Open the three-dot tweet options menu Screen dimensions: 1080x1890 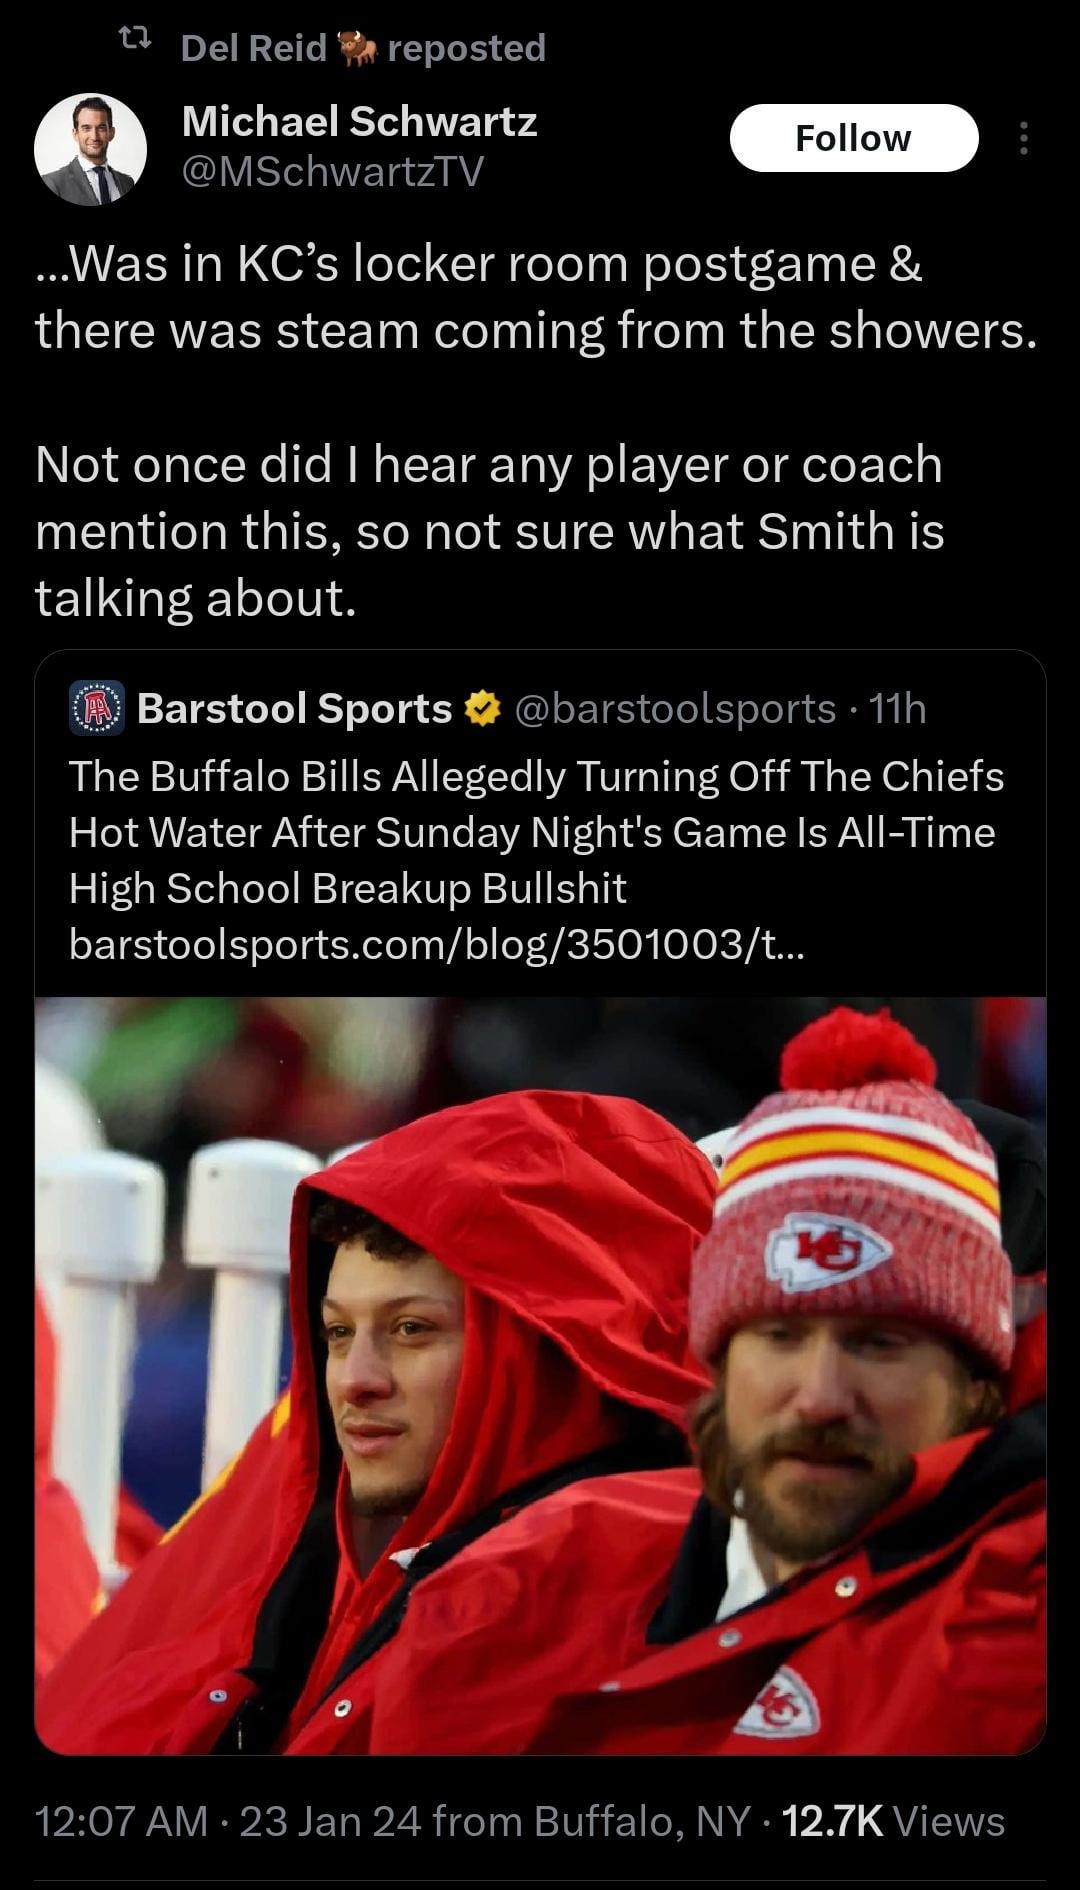point(1023,138)
